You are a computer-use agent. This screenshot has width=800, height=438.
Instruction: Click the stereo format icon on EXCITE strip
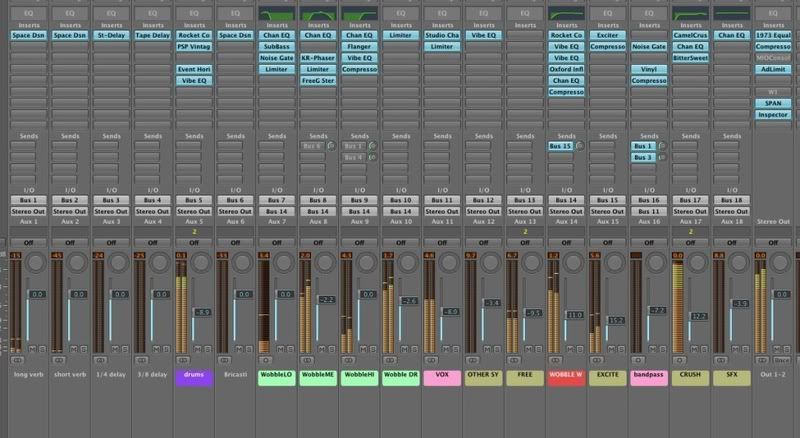[596, 360]
